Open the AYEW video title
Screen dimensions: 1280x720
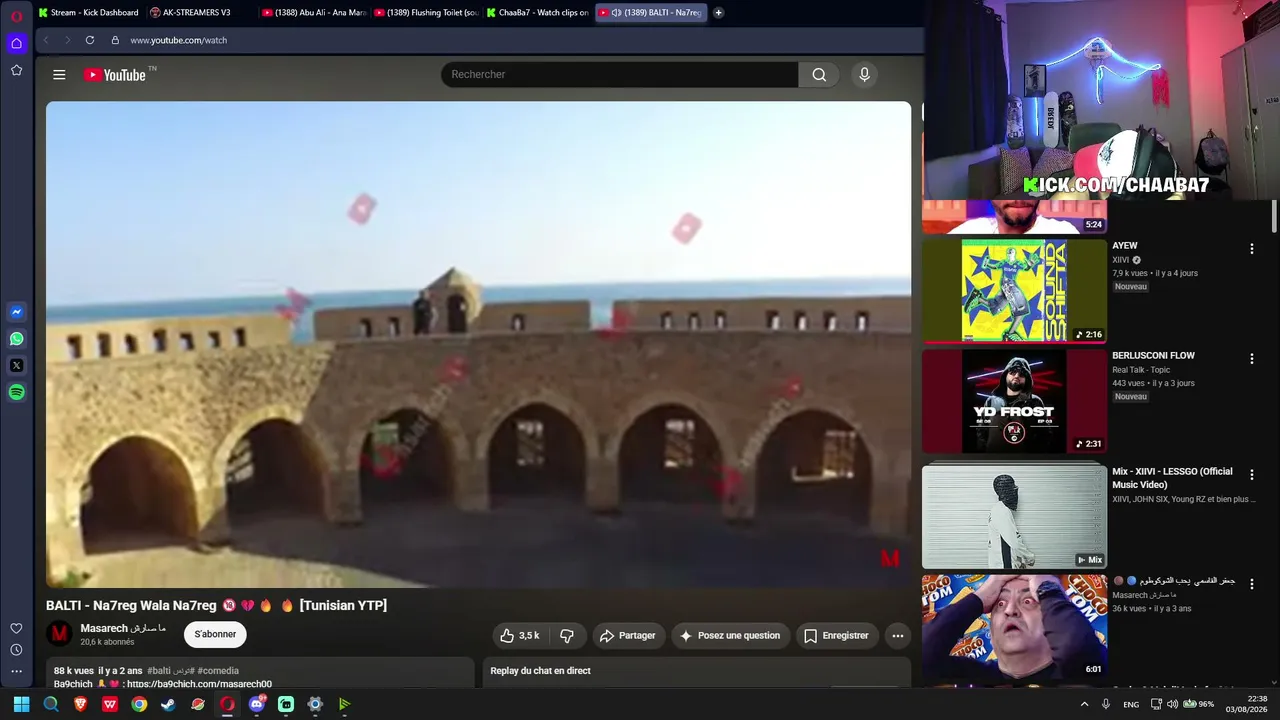1125,246
